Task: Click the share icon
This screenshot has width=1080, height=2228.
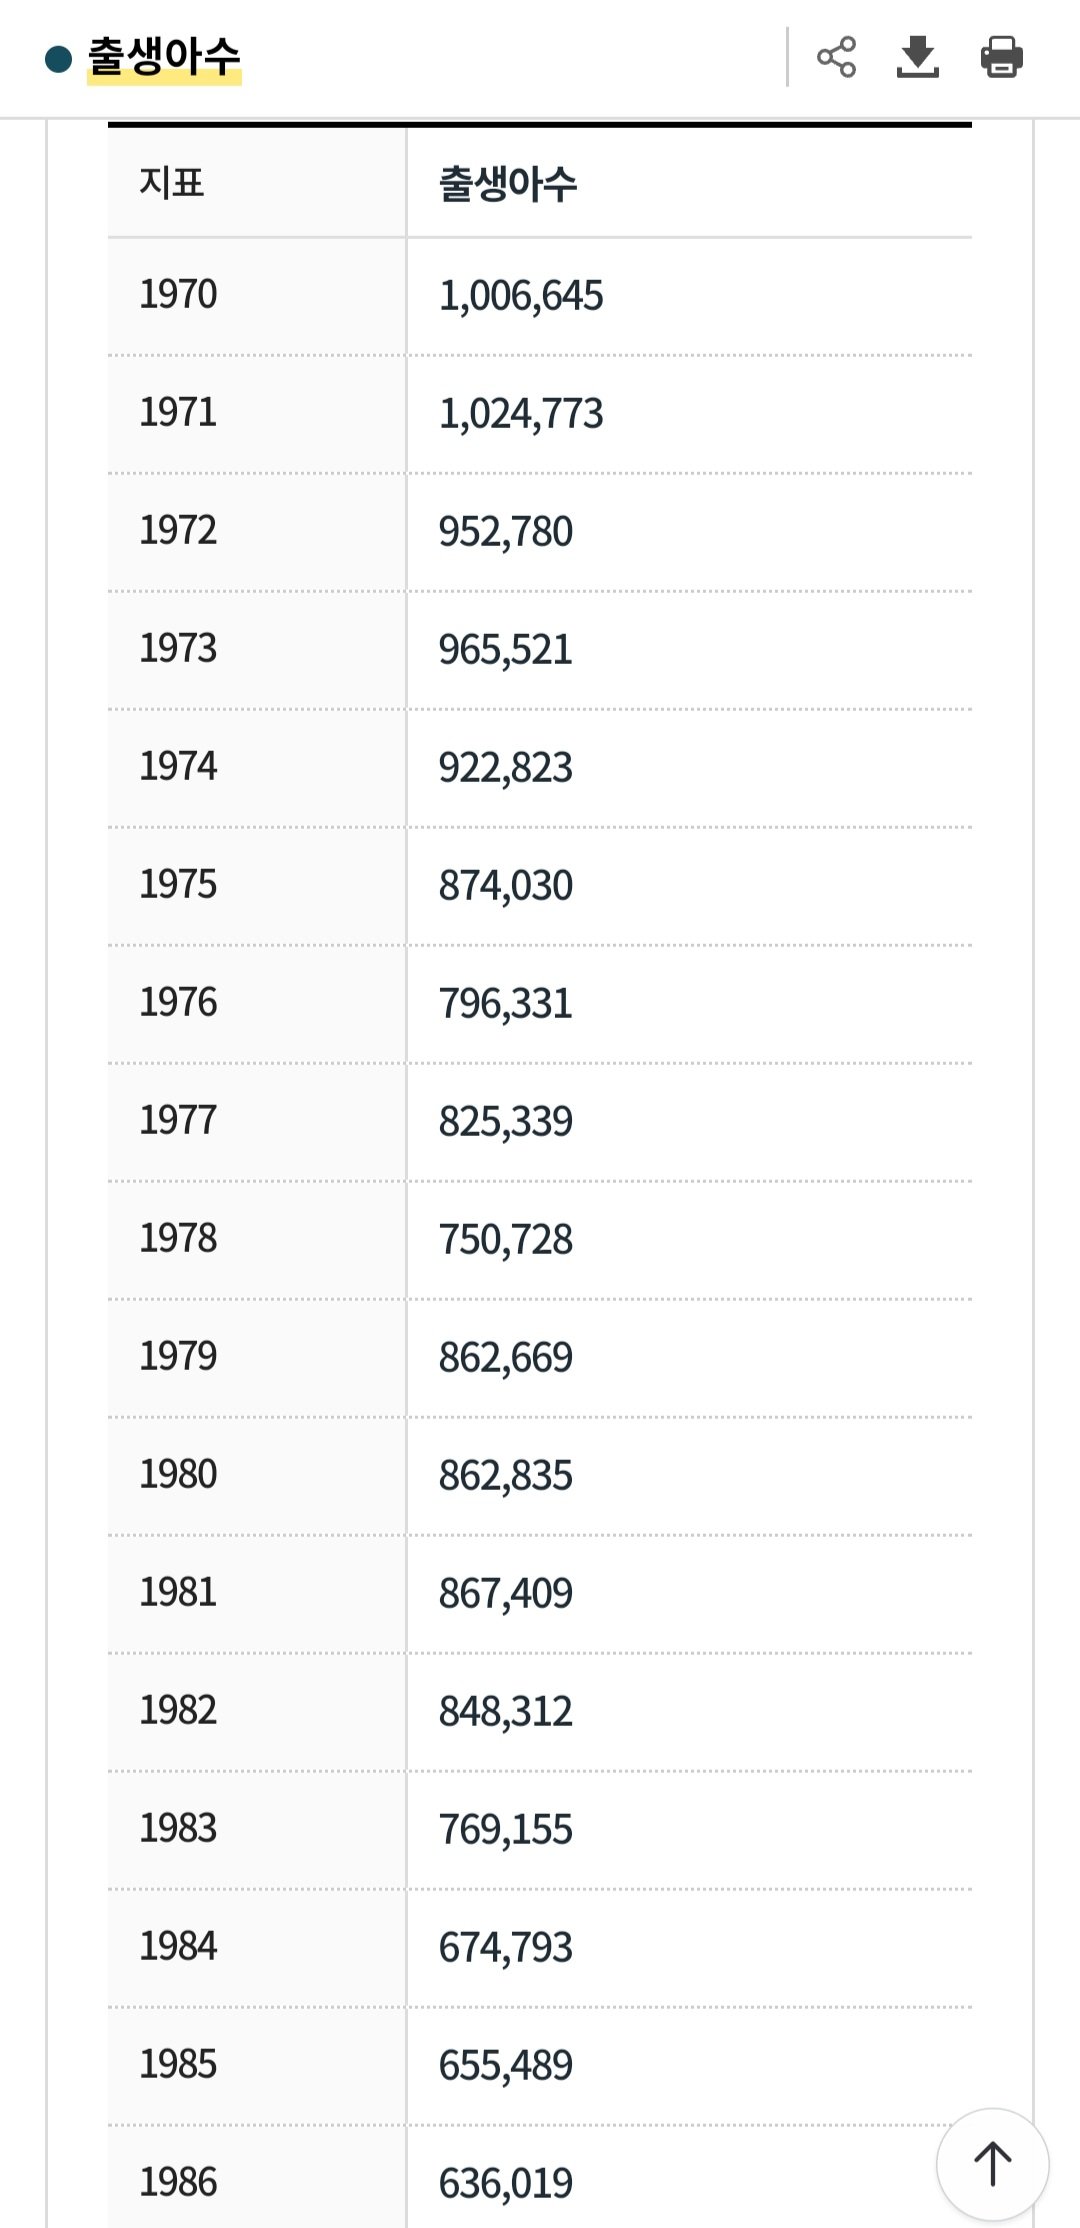Action: pyautogui.click(x=836, y=57)
